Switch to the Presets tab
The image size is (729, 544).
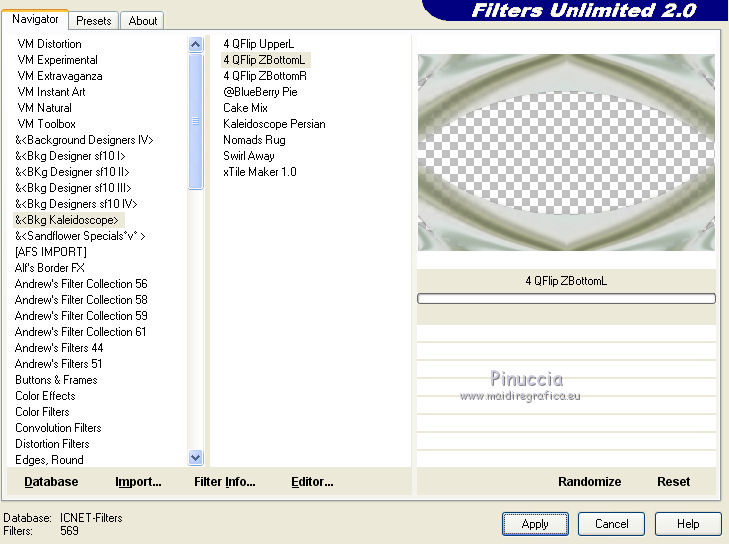93,20
